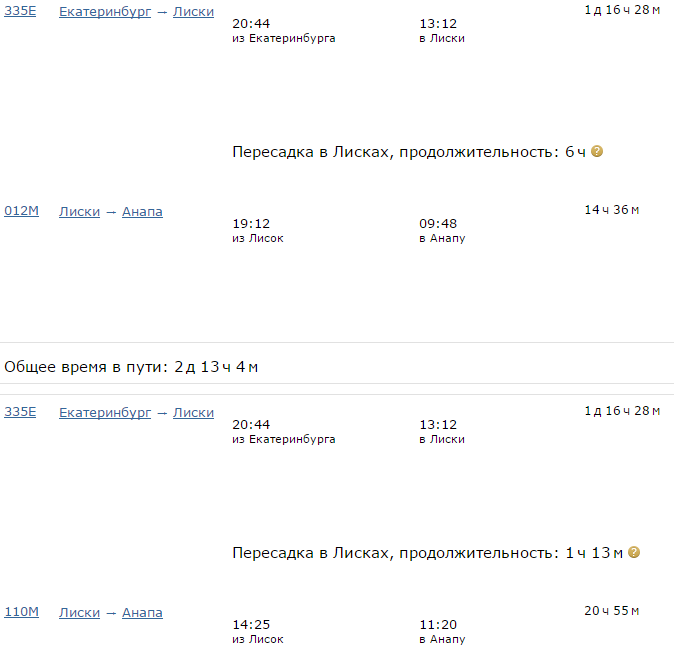Open help icon beside 1 ч 13 м transfer
The image size is (674, 665).
(x=634, y=552)
